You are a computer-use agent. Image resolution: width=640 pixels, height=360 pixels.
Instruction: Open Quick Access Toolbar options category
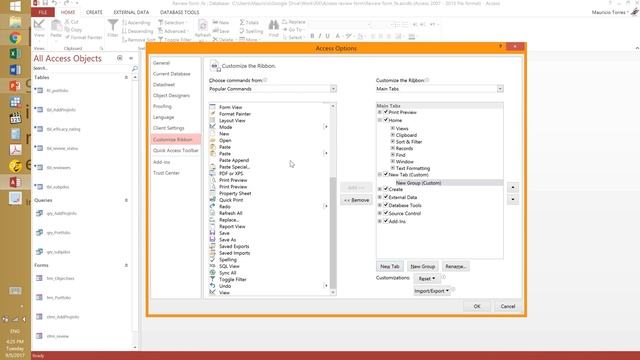tap(176, 151)
